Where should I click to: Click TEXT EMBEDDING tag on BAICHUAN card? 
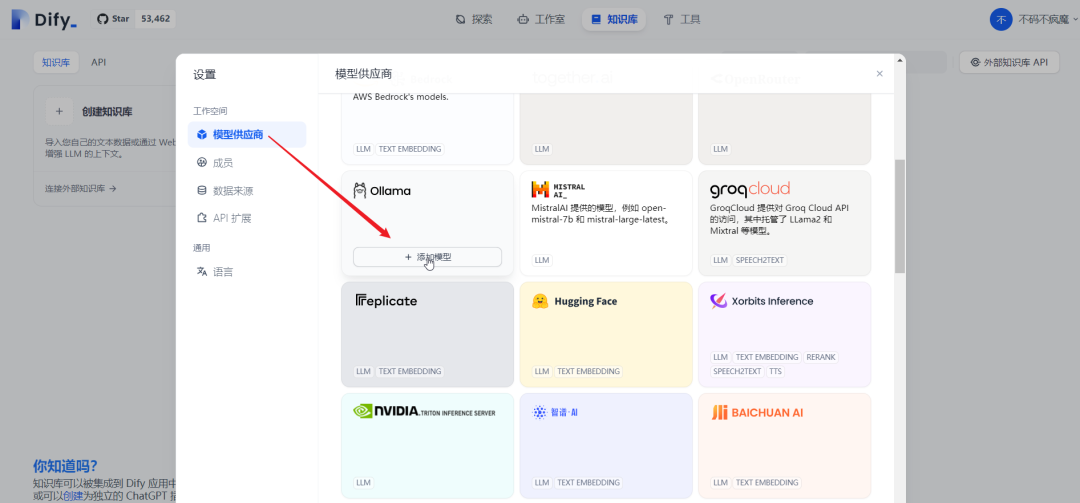pyautogui.click(x=767, y=482)
